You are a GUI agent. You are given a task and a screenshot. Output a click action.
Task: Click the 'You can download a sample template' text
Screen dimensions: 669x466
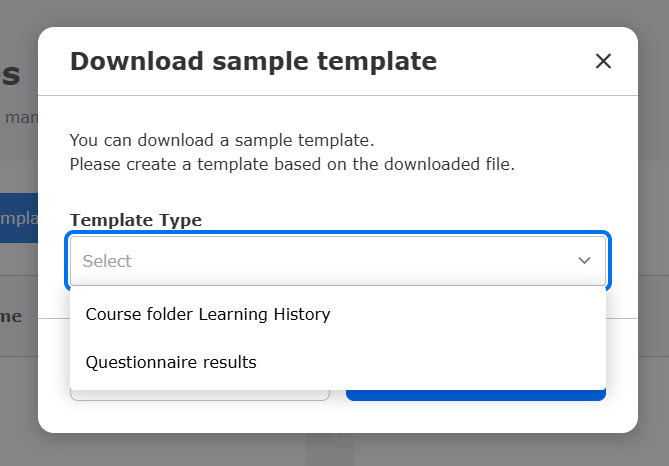(x=222, y=140)
